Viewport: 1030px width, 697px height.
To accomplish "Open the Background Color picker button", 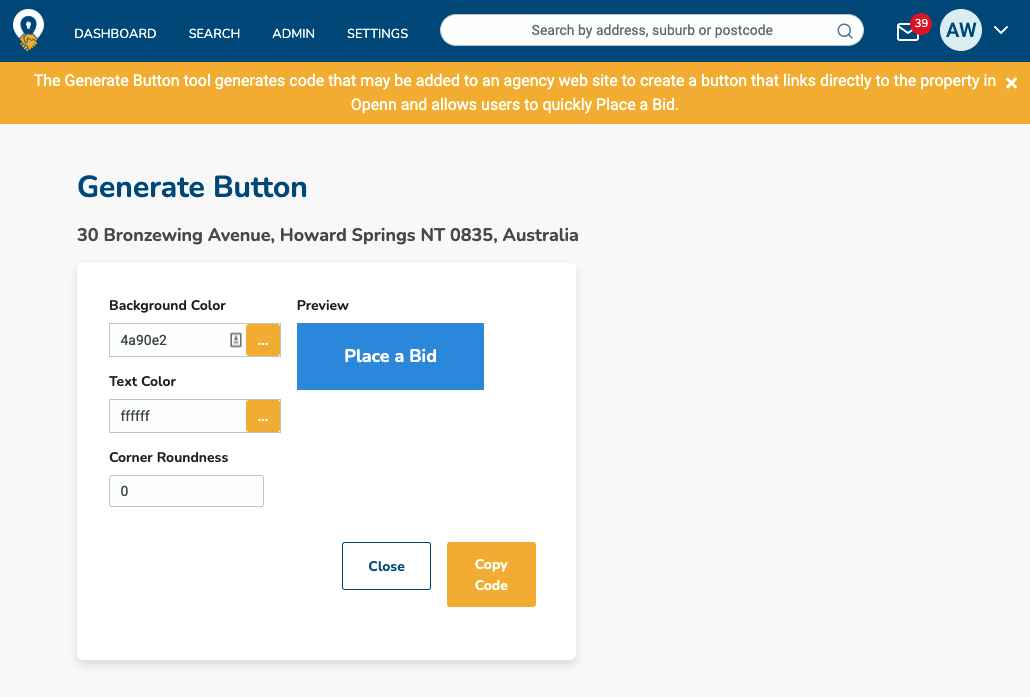I will [x=263, y=340].
